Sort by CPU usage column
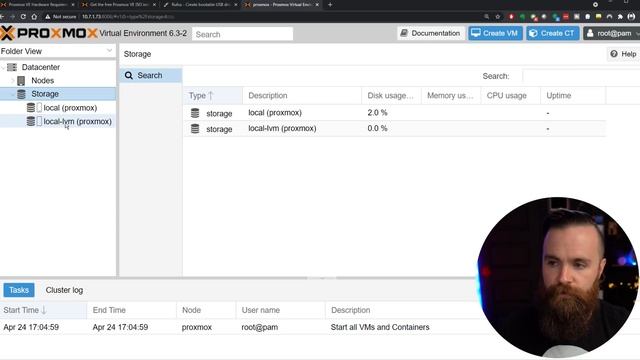The width and height of the screenshot is (640, 360). [510, 96]
